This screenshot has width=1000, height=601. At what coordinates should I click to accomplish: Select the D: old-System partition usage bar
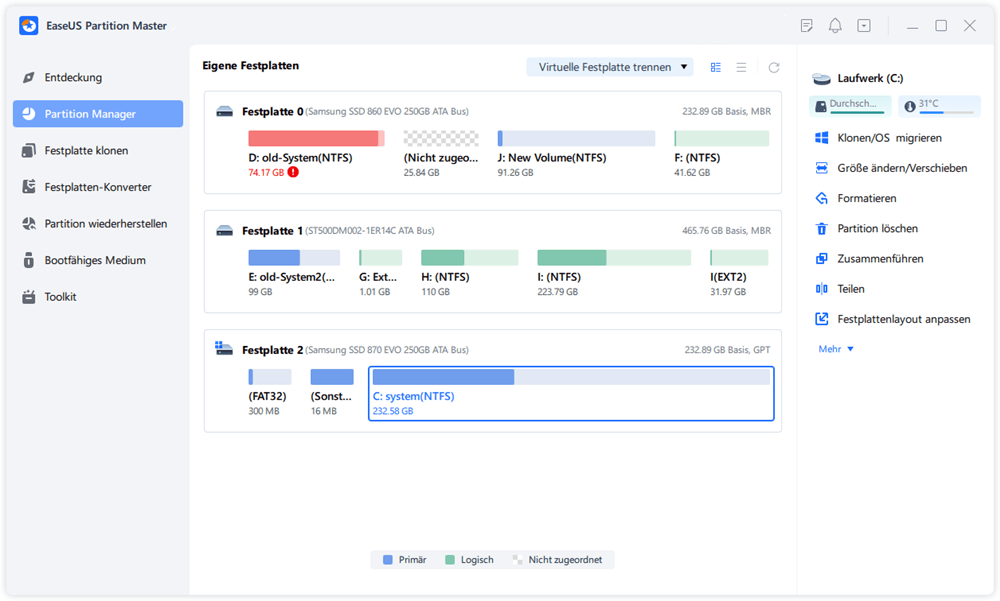316,139
